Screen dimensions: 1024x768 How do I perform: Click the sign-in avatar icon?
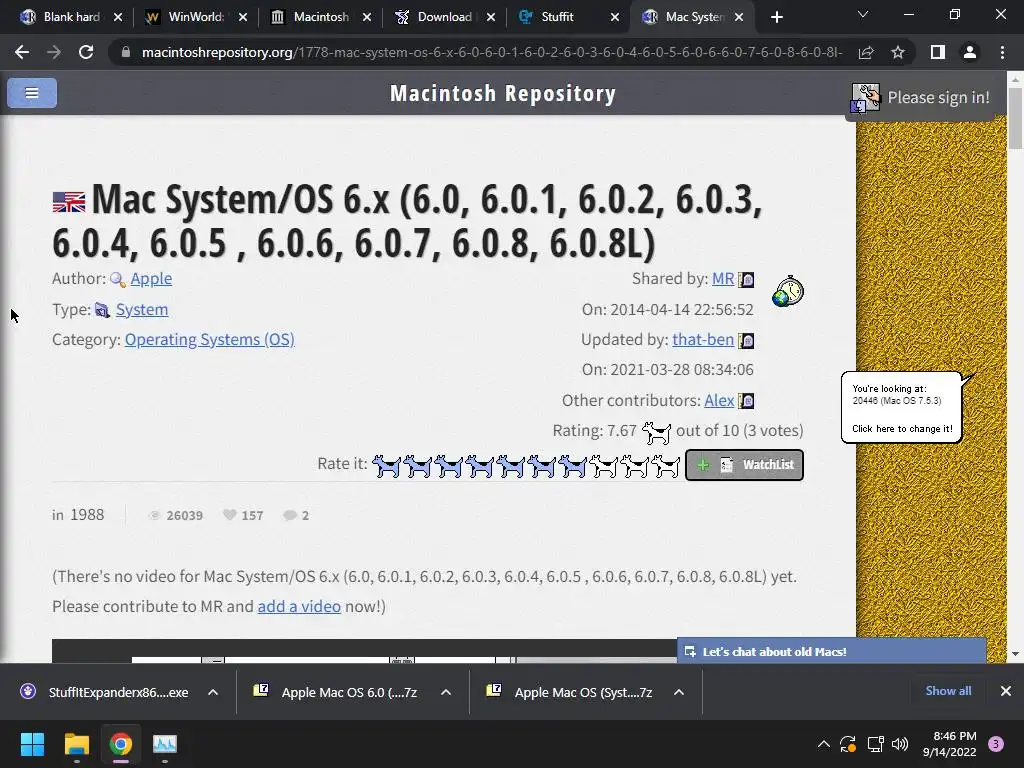(x=865, y=98)
